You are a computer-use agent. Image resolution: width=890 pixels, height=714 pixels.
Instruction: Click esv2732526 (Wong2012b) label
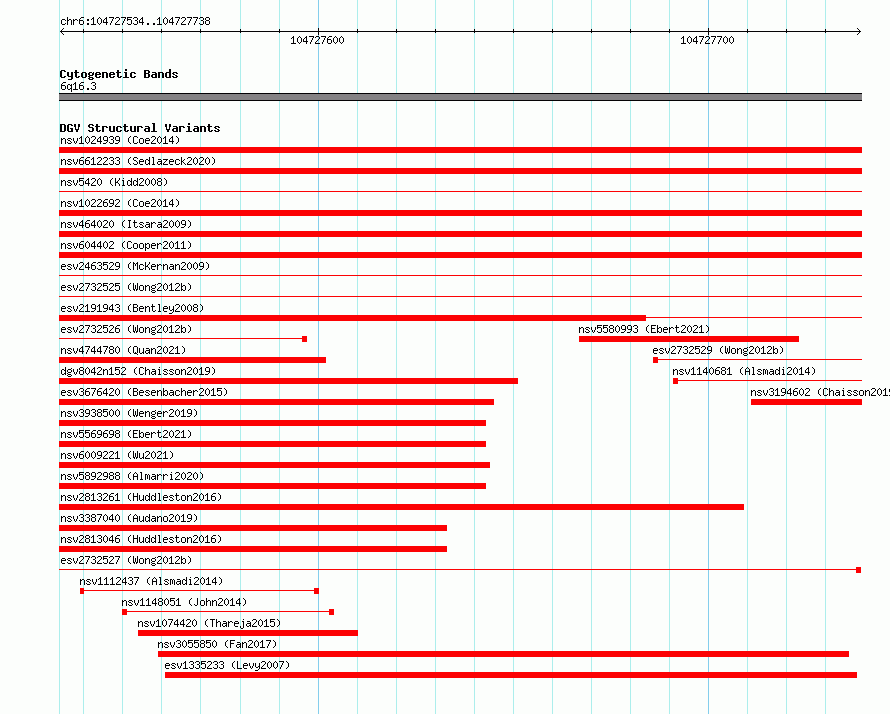126,329
